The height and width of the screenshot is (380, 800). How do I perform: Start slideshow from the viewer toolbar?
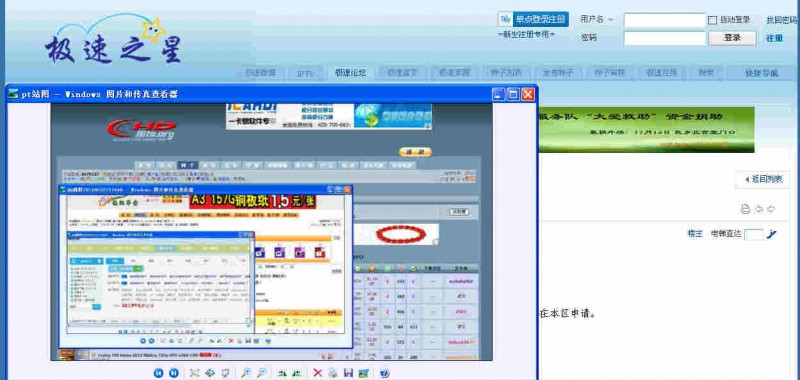coord(225,373)
